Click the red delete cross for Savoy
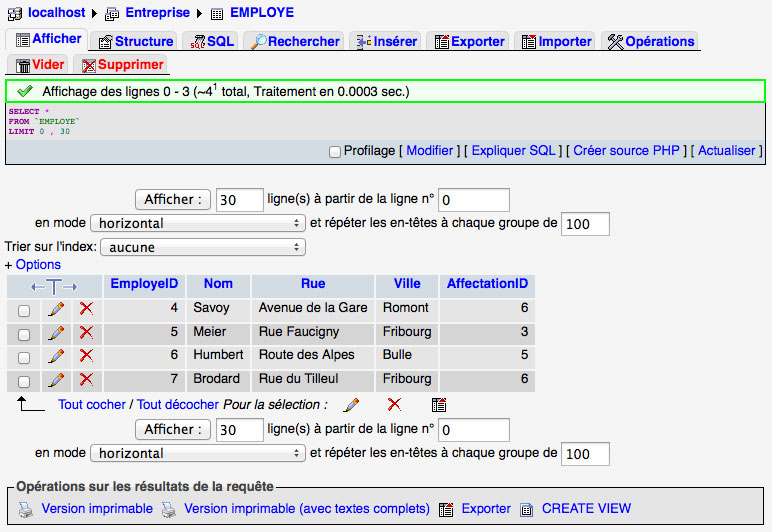The height and width of the screenshot is (532, 772). (87, 309)
